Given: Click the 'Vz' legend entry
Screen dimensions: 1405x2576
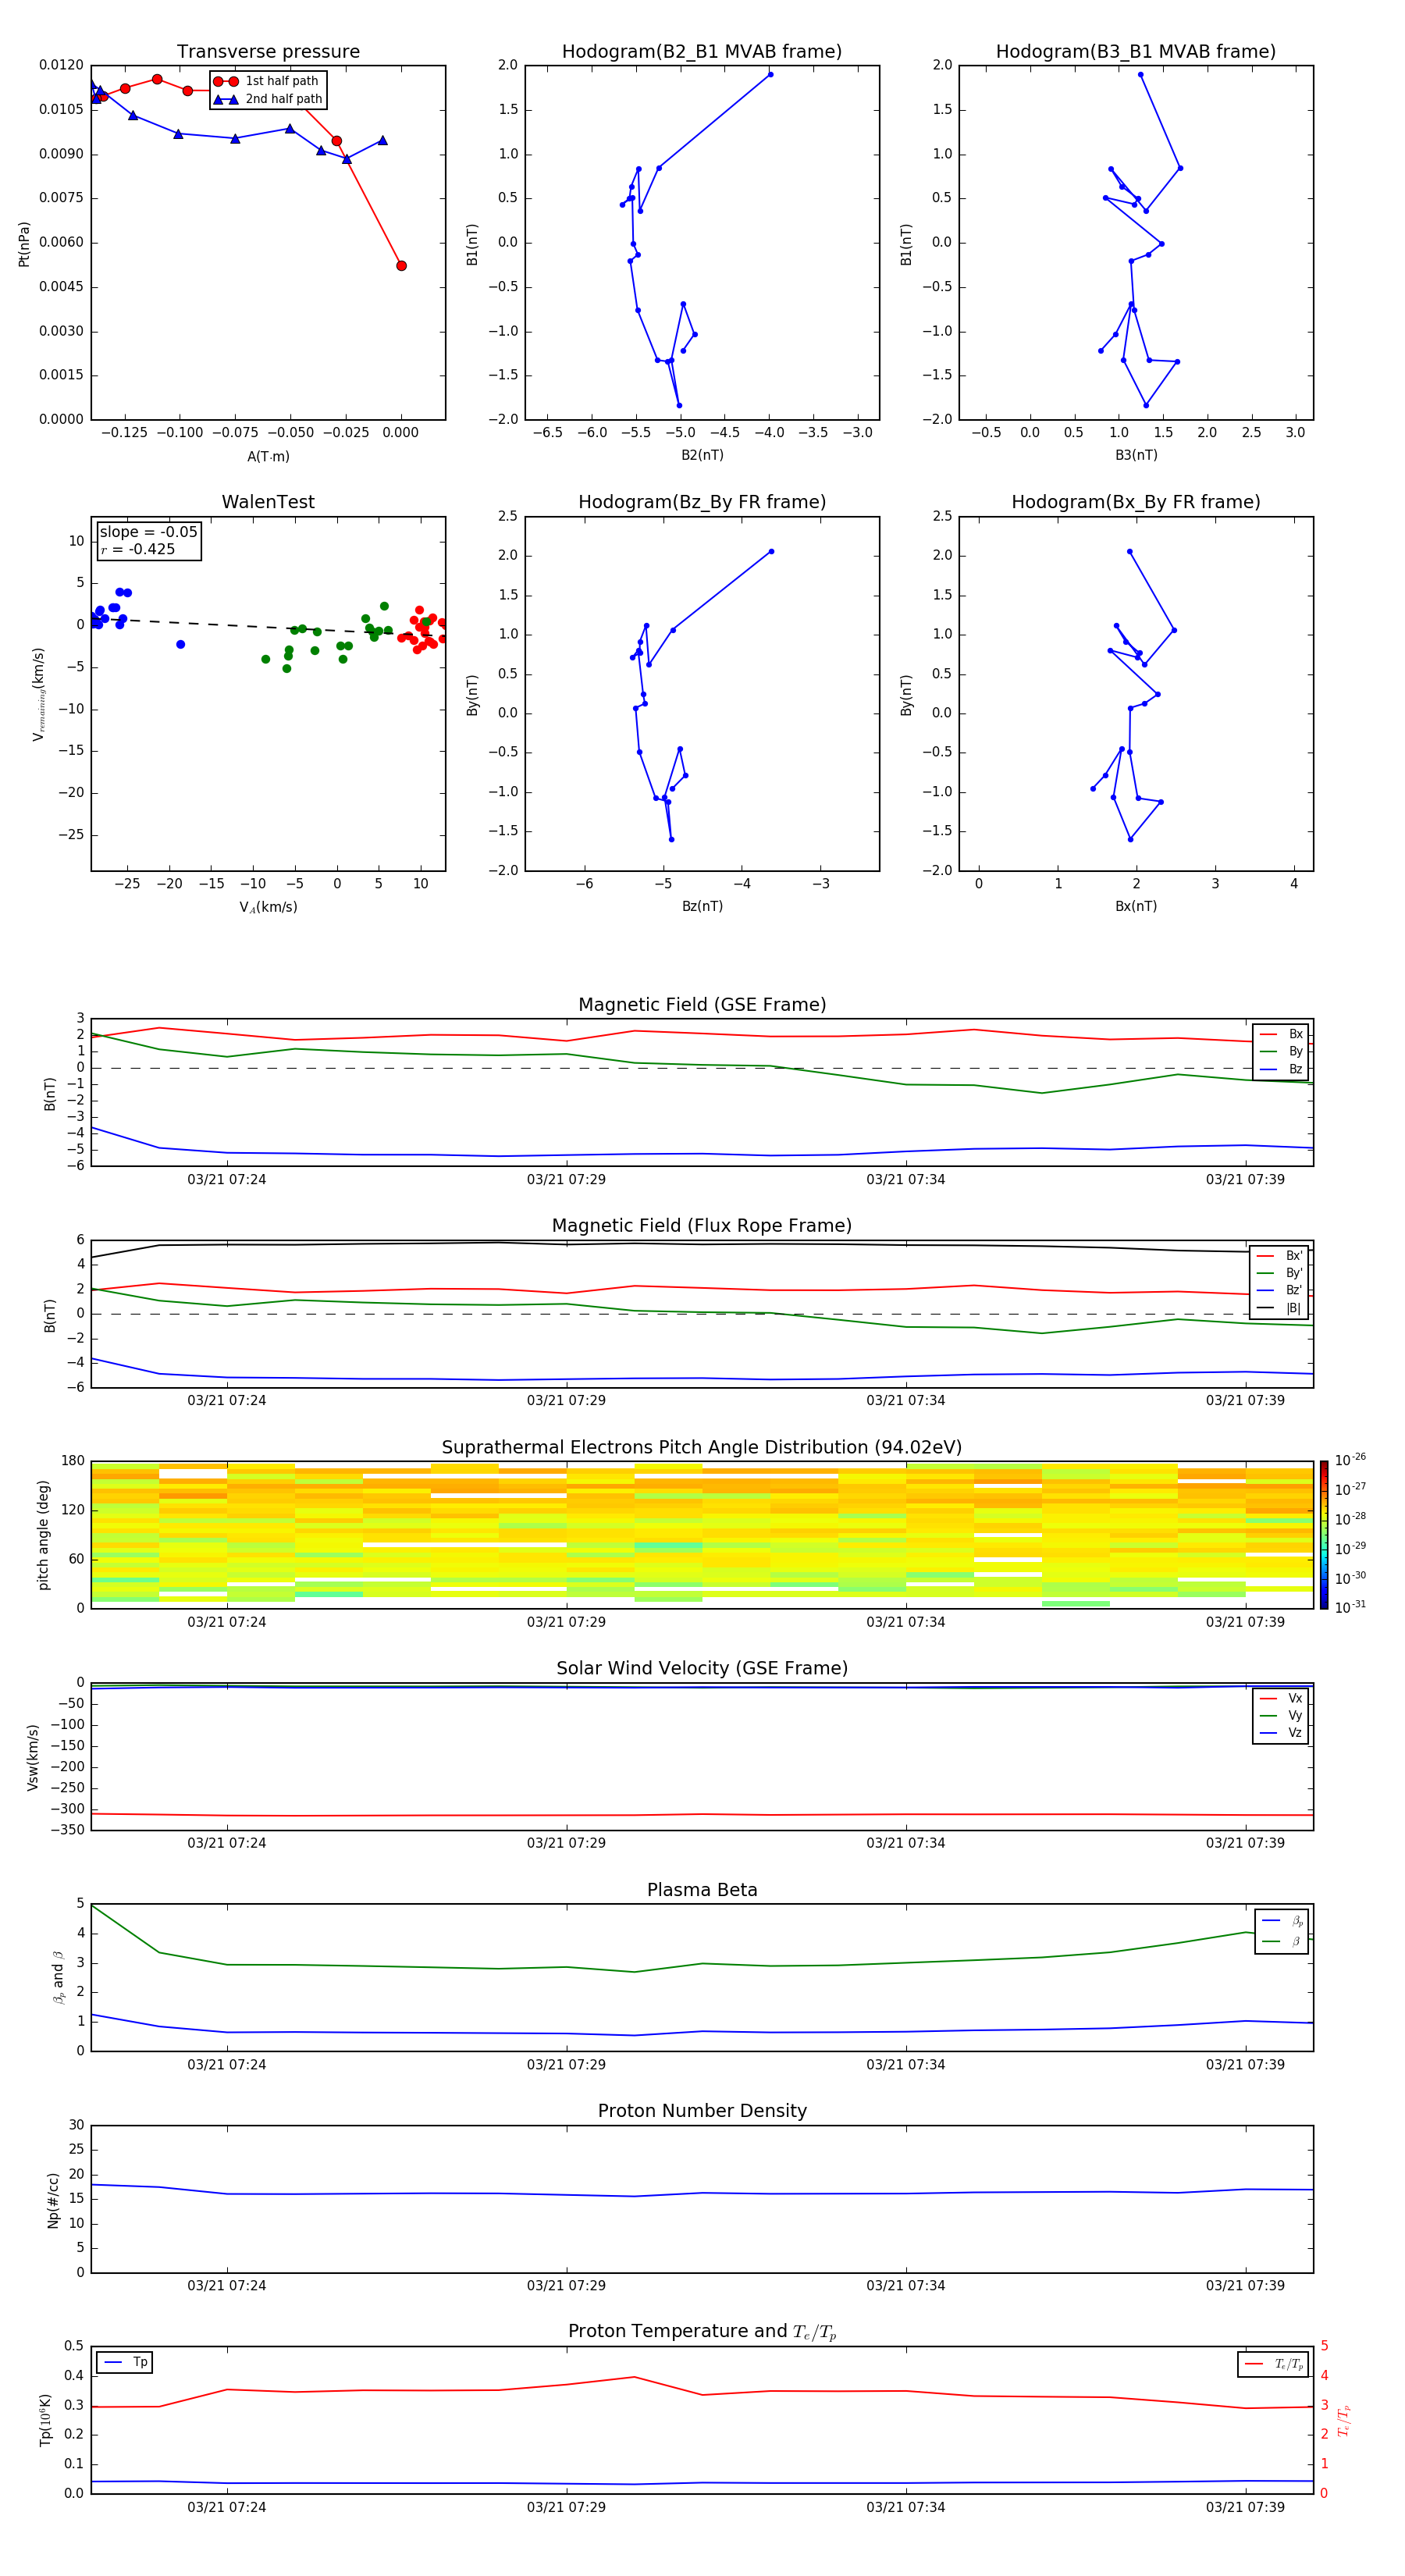Looking at the screenshot, I should tap(1282, 1733).
